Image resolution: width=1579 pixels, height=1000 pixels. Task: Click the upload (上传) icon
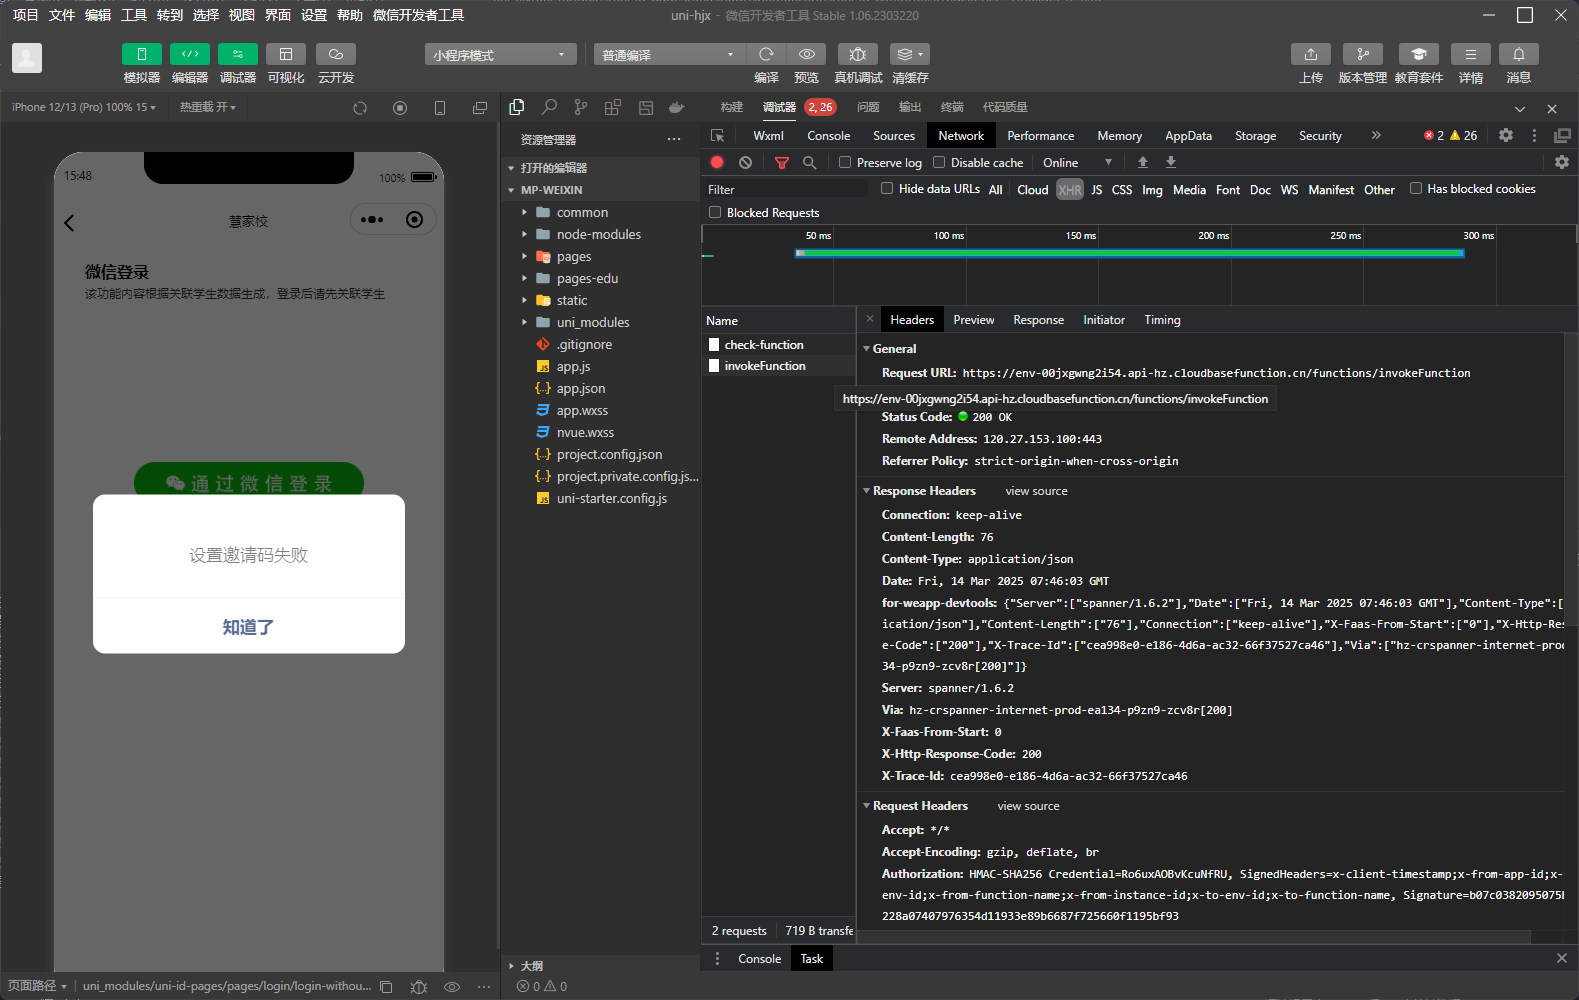click(1311, 54)
